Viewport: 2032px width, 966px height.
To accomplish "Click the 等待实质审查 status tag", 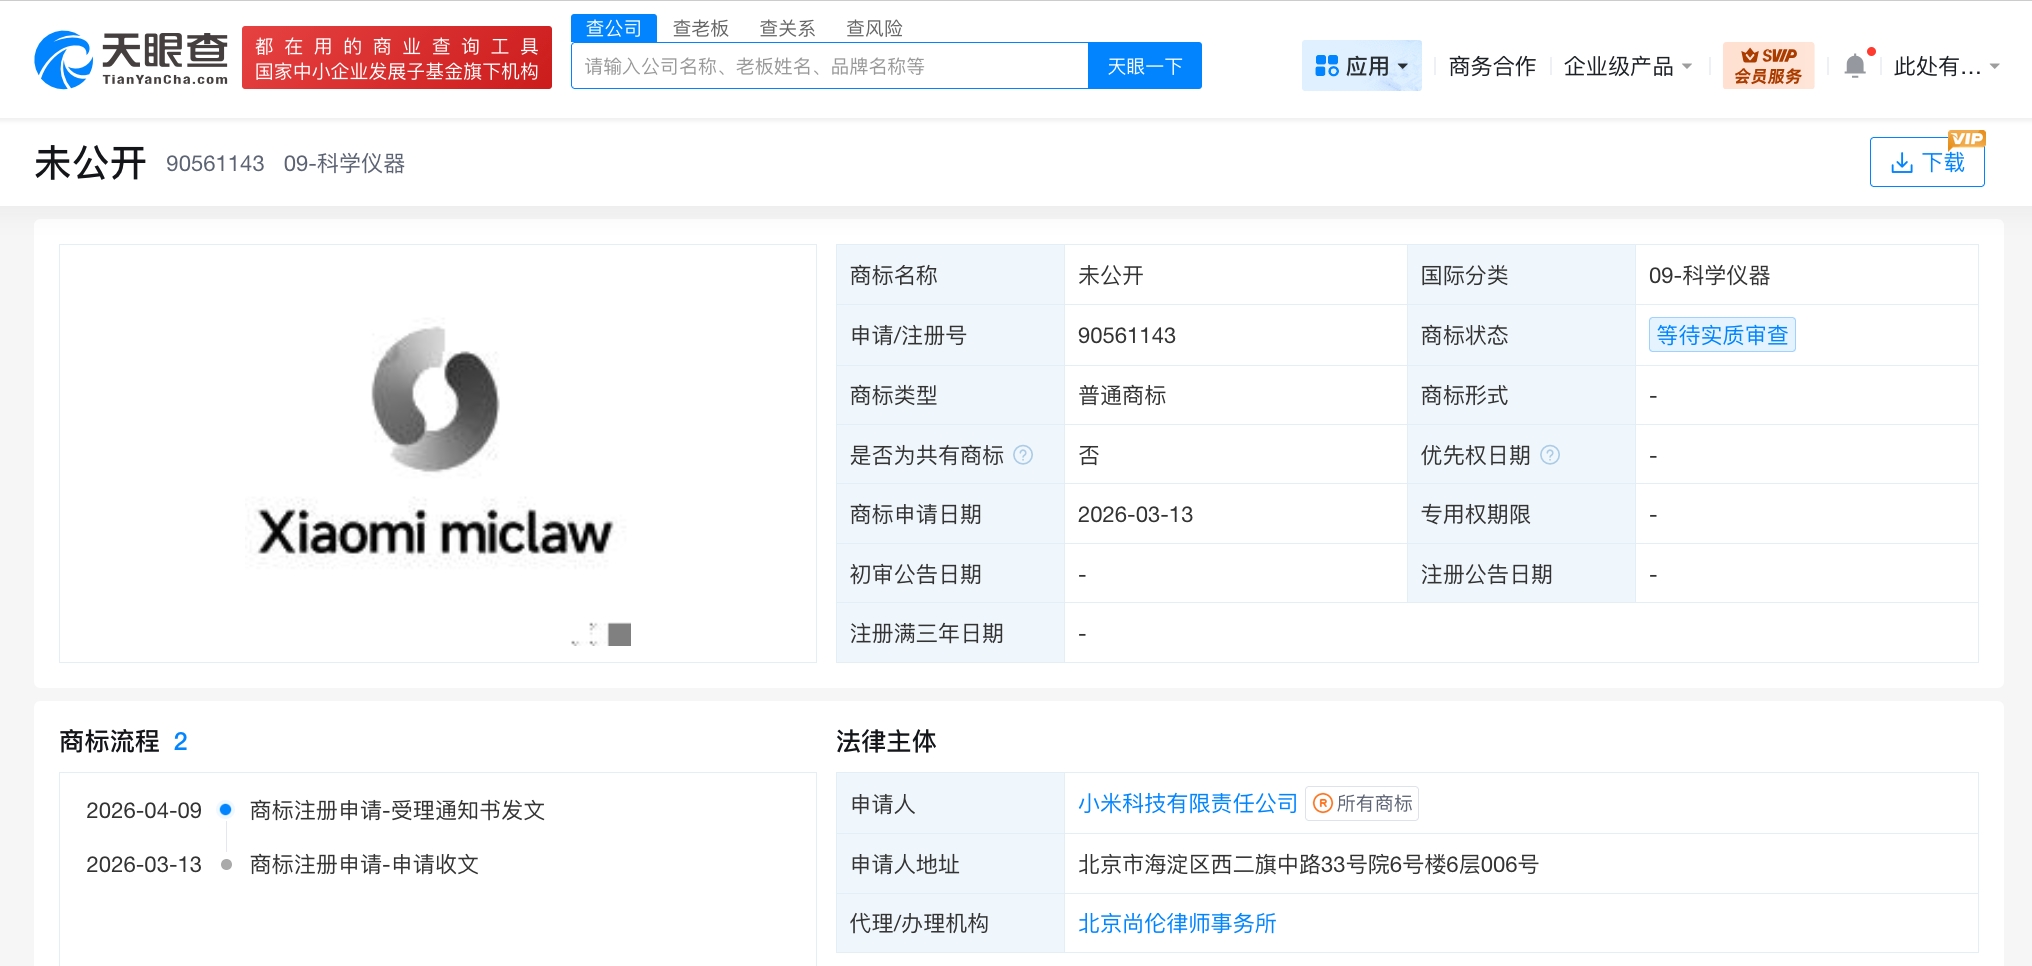I will click(1721, 335).
